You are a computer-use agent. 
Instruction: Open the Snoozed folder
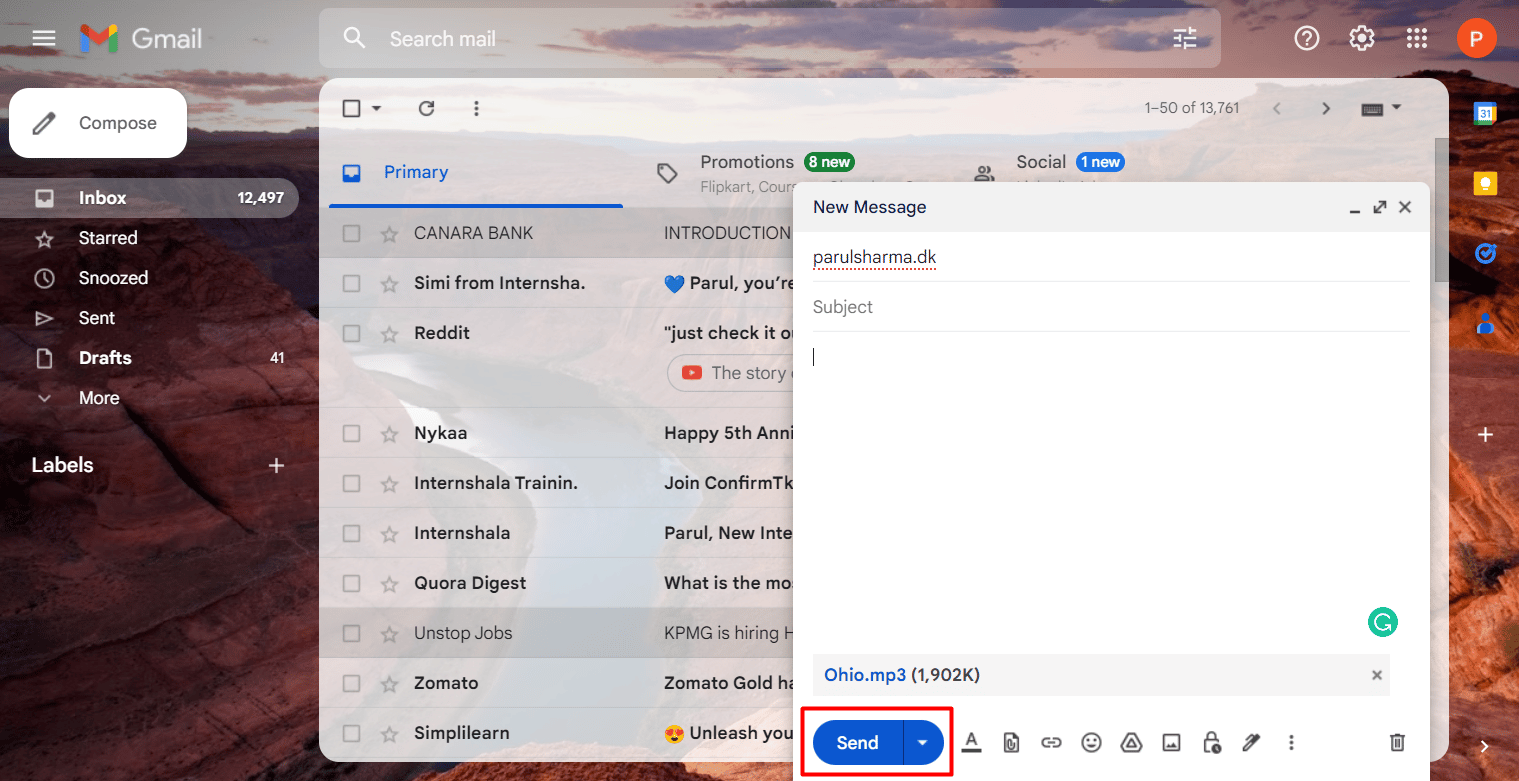tap(150, 278)
